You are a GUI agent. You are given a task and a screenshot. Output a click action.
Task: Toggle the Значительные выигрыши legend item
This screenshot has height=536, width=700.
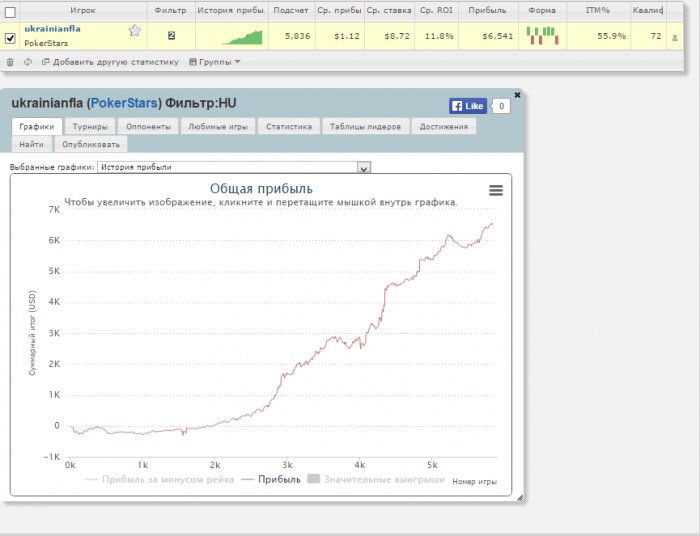[x=376, y=480]
